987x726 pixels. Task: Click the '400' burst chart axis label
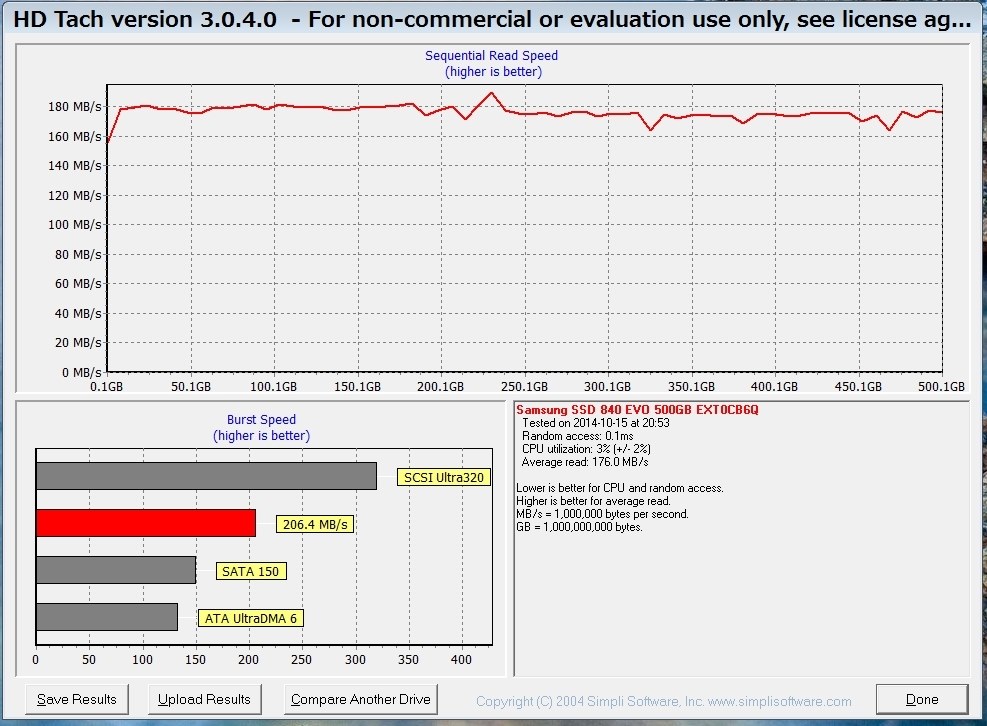pos(461,659)
